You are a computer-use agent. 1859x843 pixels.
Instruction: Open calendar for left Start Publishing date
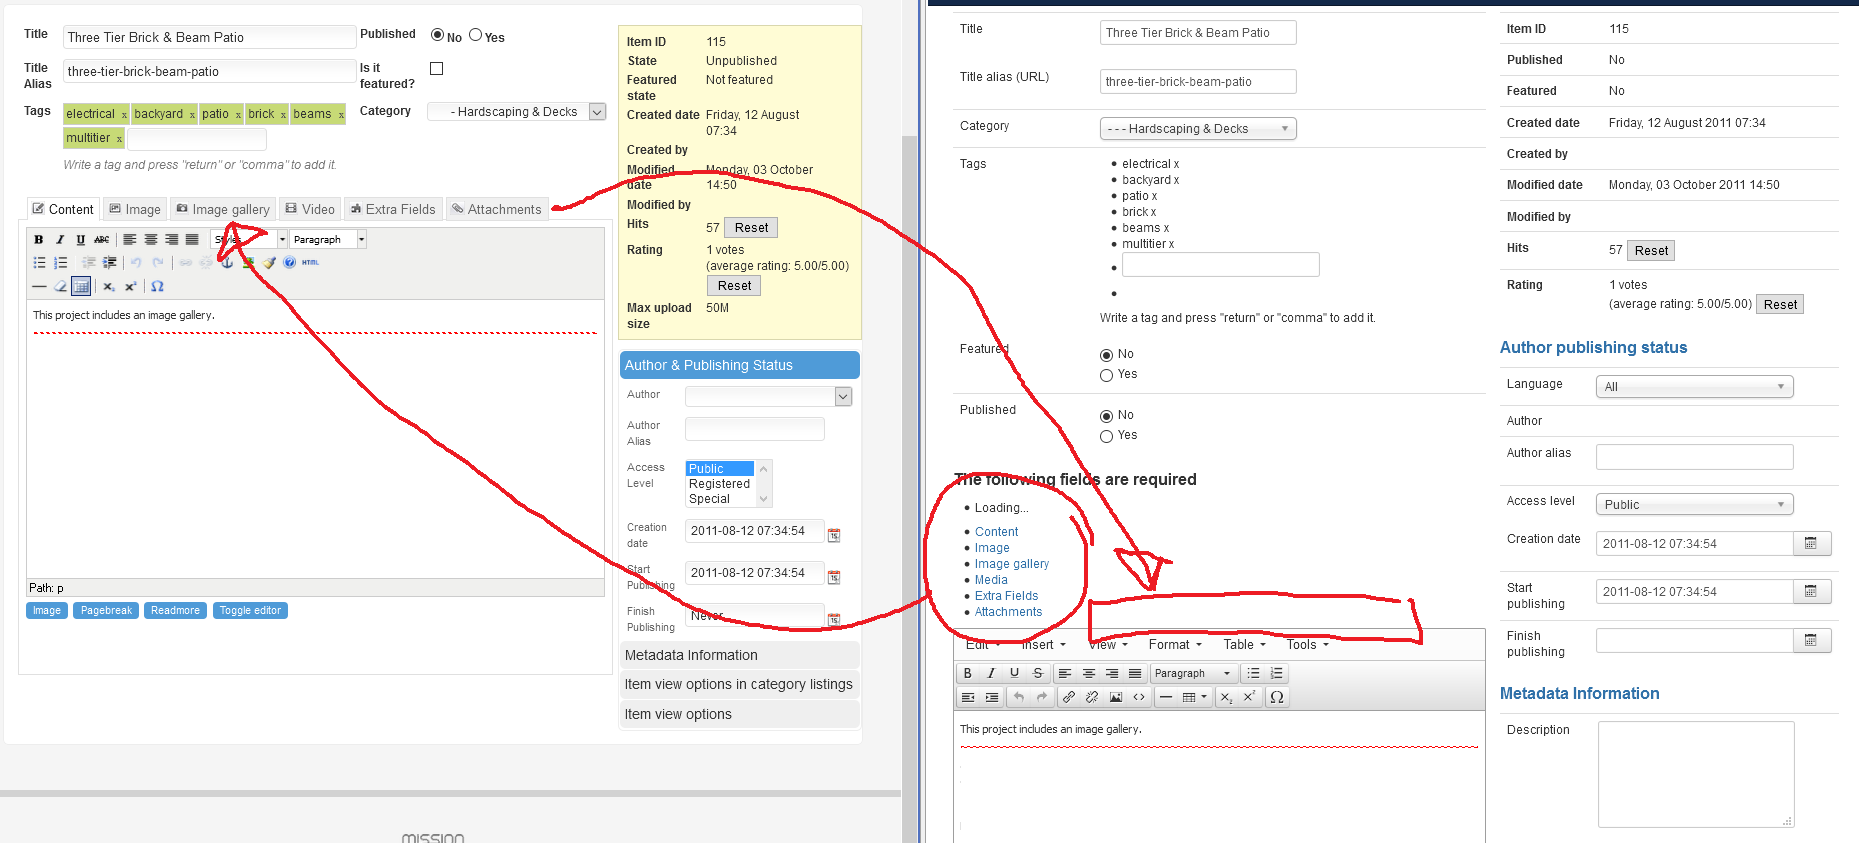[x=834, y=577]
